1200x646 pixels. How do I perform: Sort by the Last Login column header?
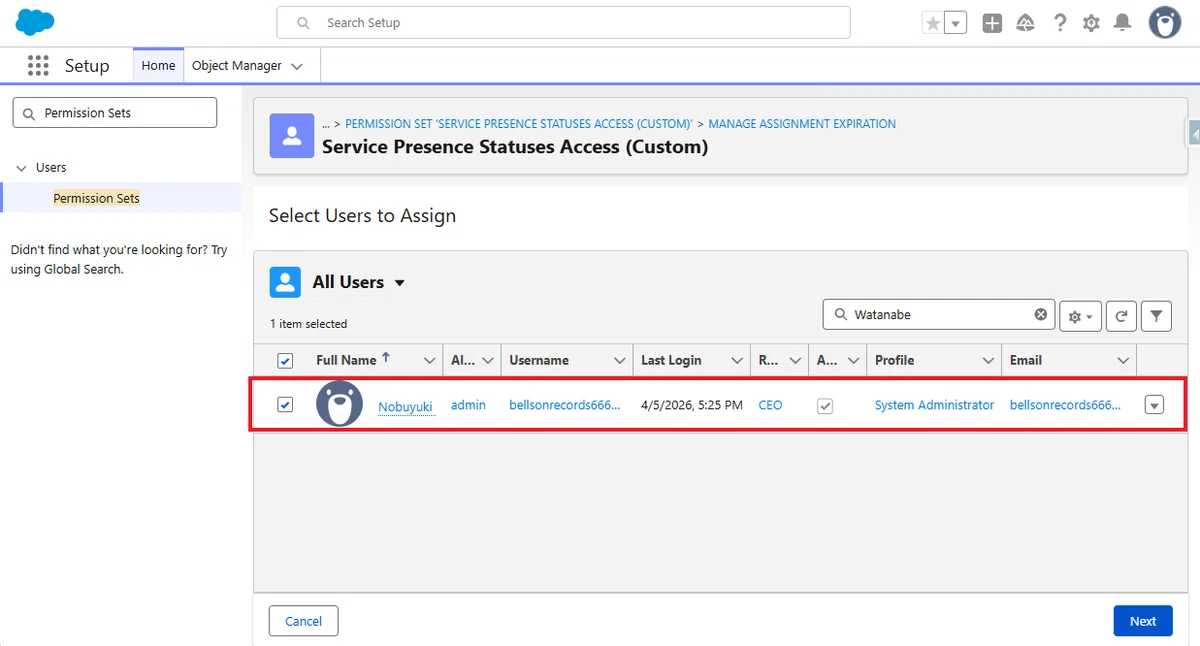(x=671, y=360)
